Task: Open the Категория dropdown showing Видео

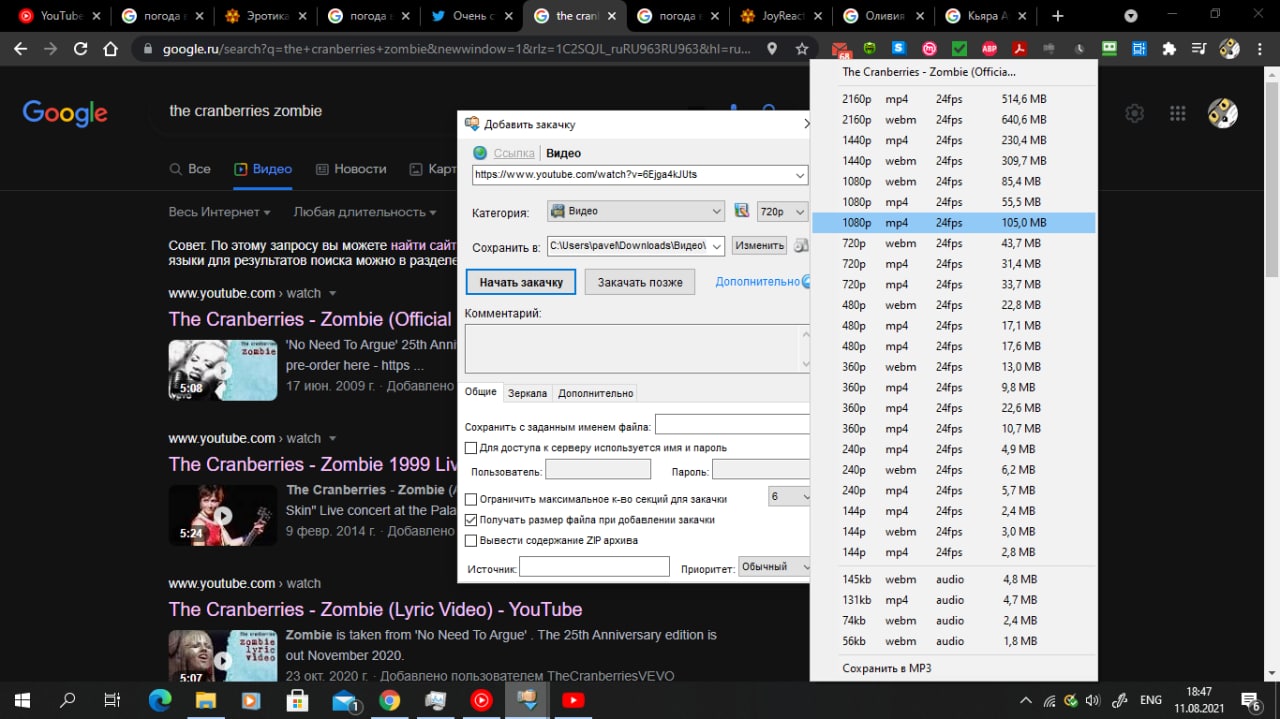Action: pos(635,211)
